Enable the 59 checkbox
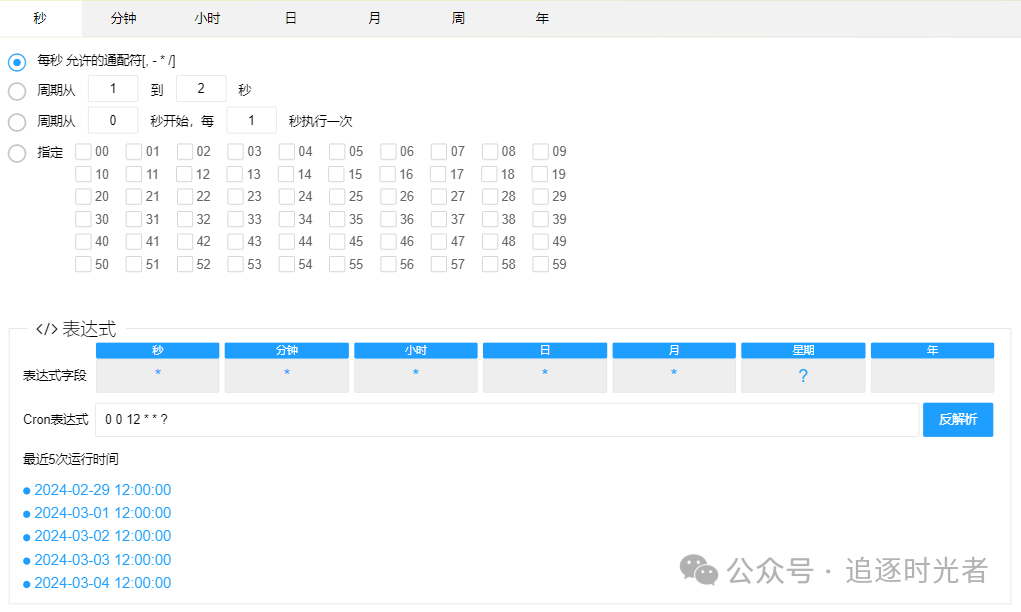 540,263
